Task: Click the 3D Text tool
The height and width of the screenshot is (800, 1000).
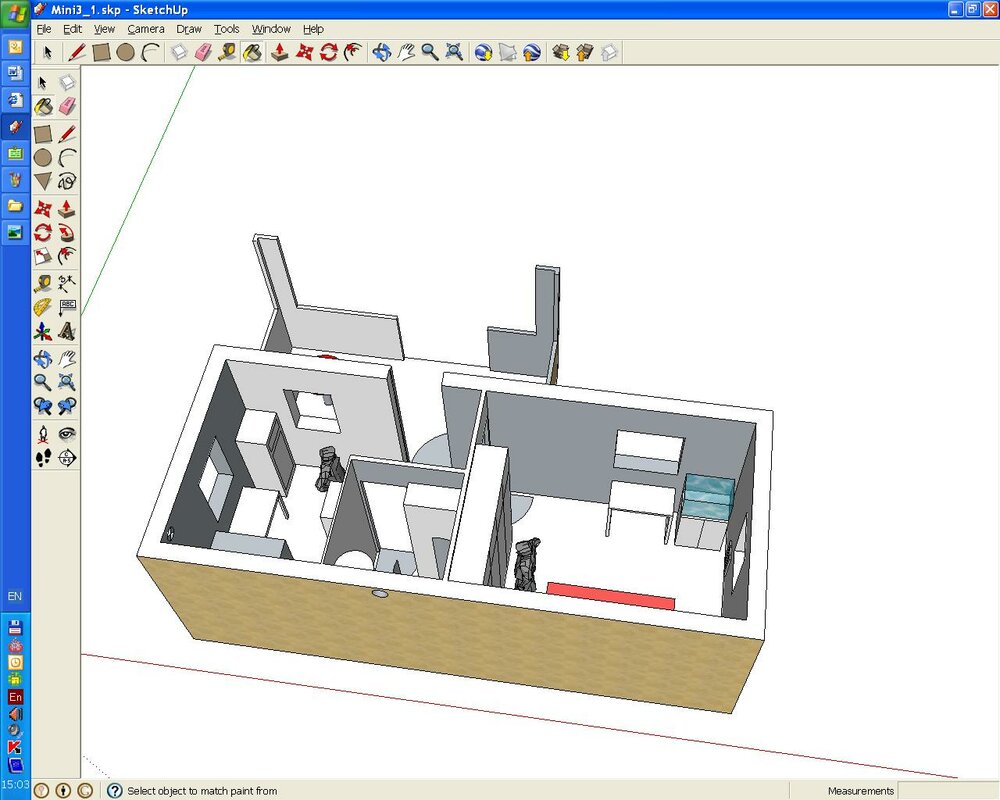Action: click(67, 331)
